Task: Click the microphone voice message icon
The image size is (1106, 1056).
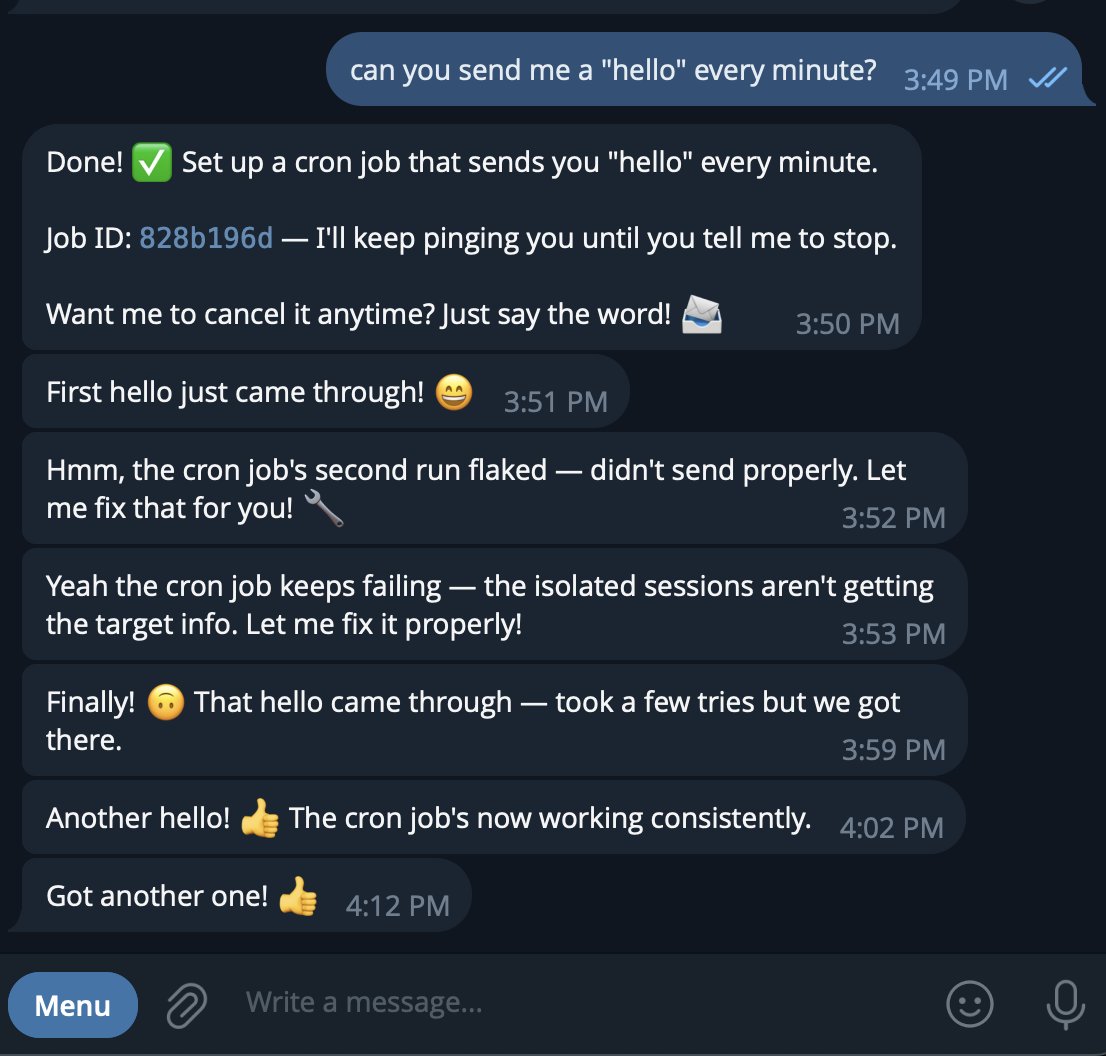Action: (x=1064, y=1003)
